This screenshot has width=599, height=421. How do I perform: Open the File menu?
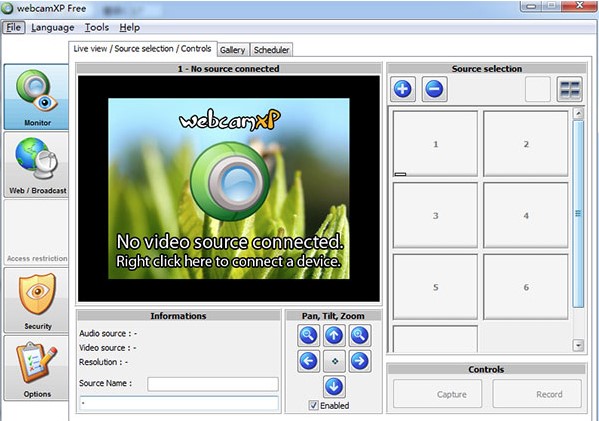coord(14,28)
